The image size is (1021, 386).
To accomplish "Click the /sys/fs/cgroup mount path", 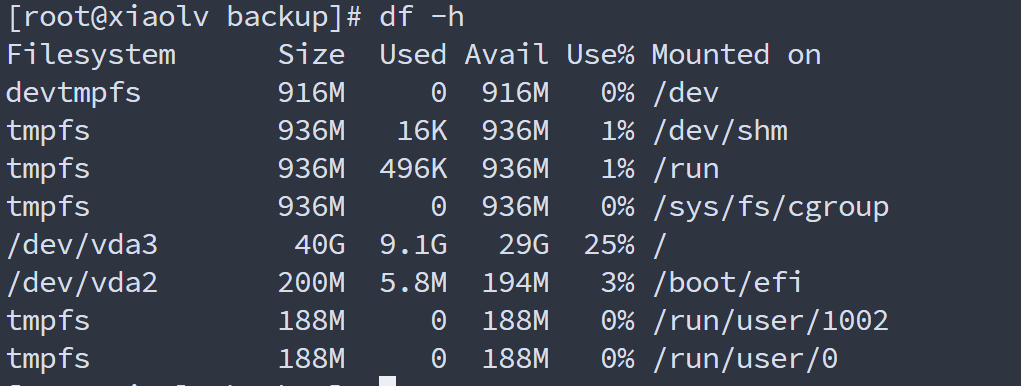I will pyautogui.click(x=770, y=207).
